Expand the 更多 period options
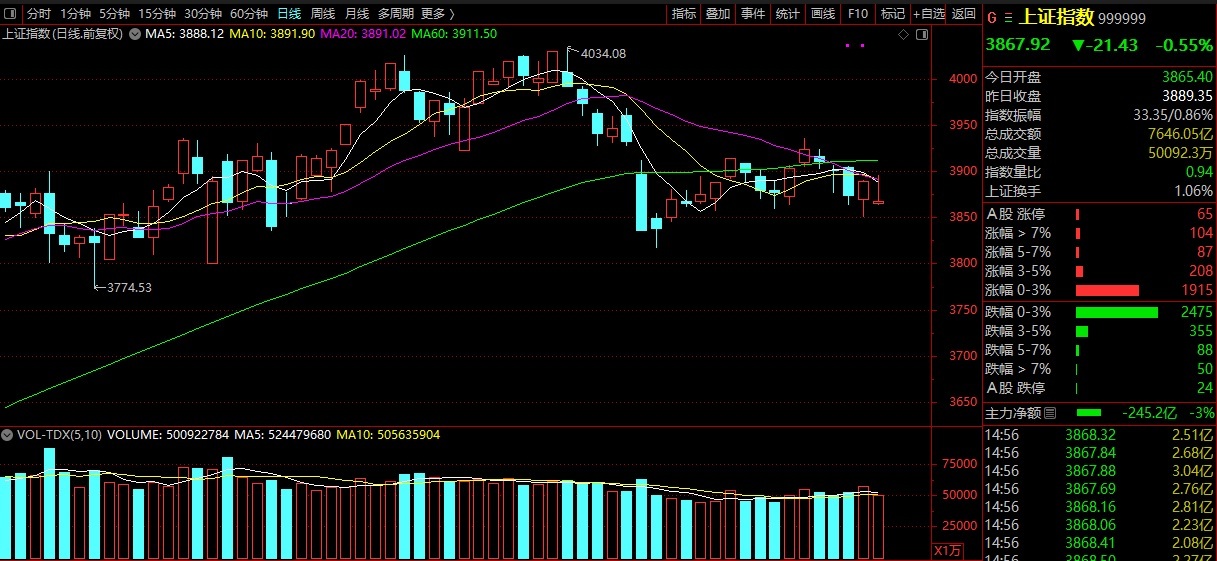Viewport: 1217px width, 561px height. tap(437, 14)
